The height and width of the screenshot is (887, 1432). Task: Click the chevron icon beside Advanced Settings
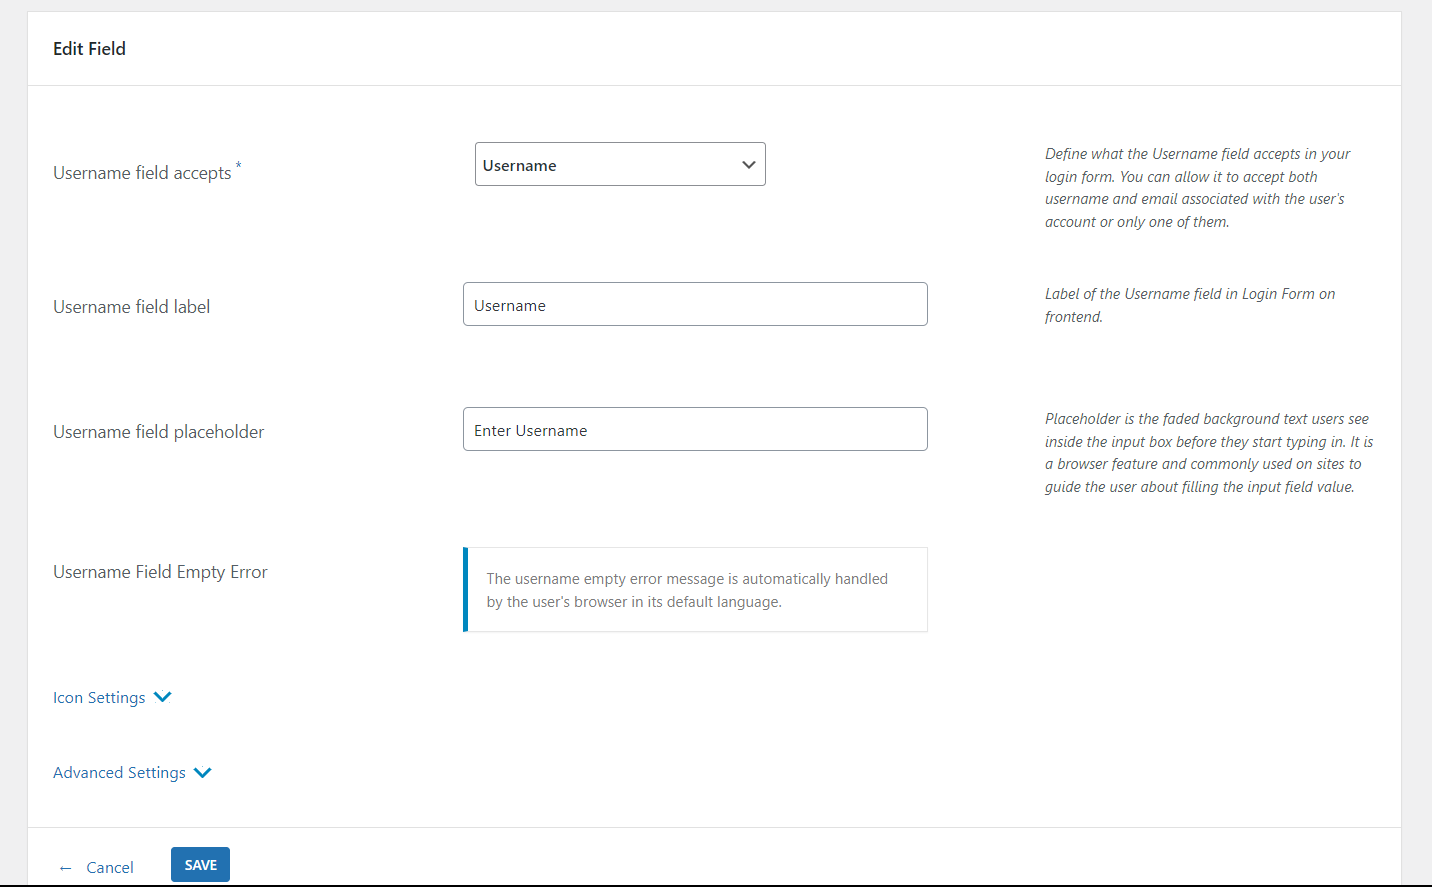203,772
